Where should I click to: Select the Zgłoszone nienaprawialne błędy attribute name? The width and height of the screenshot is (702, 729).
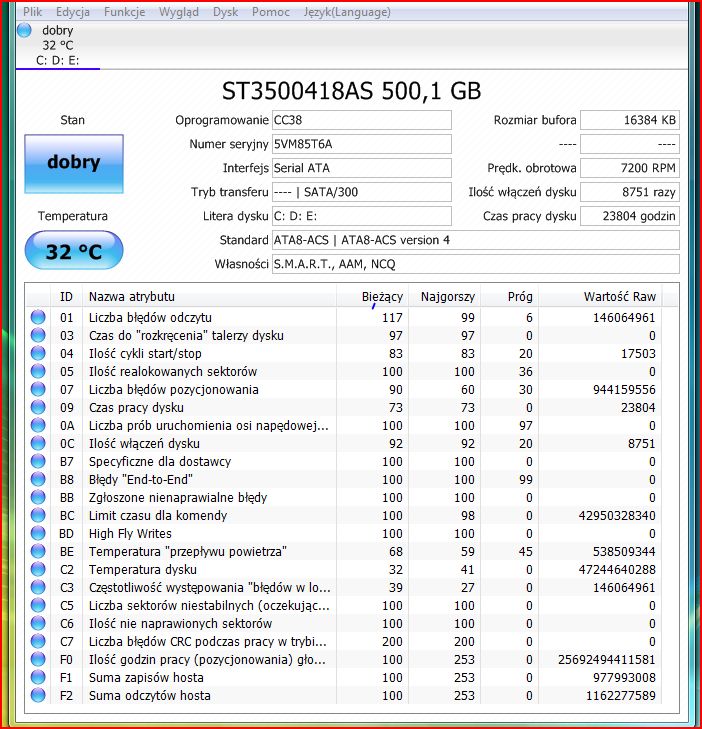178,498
